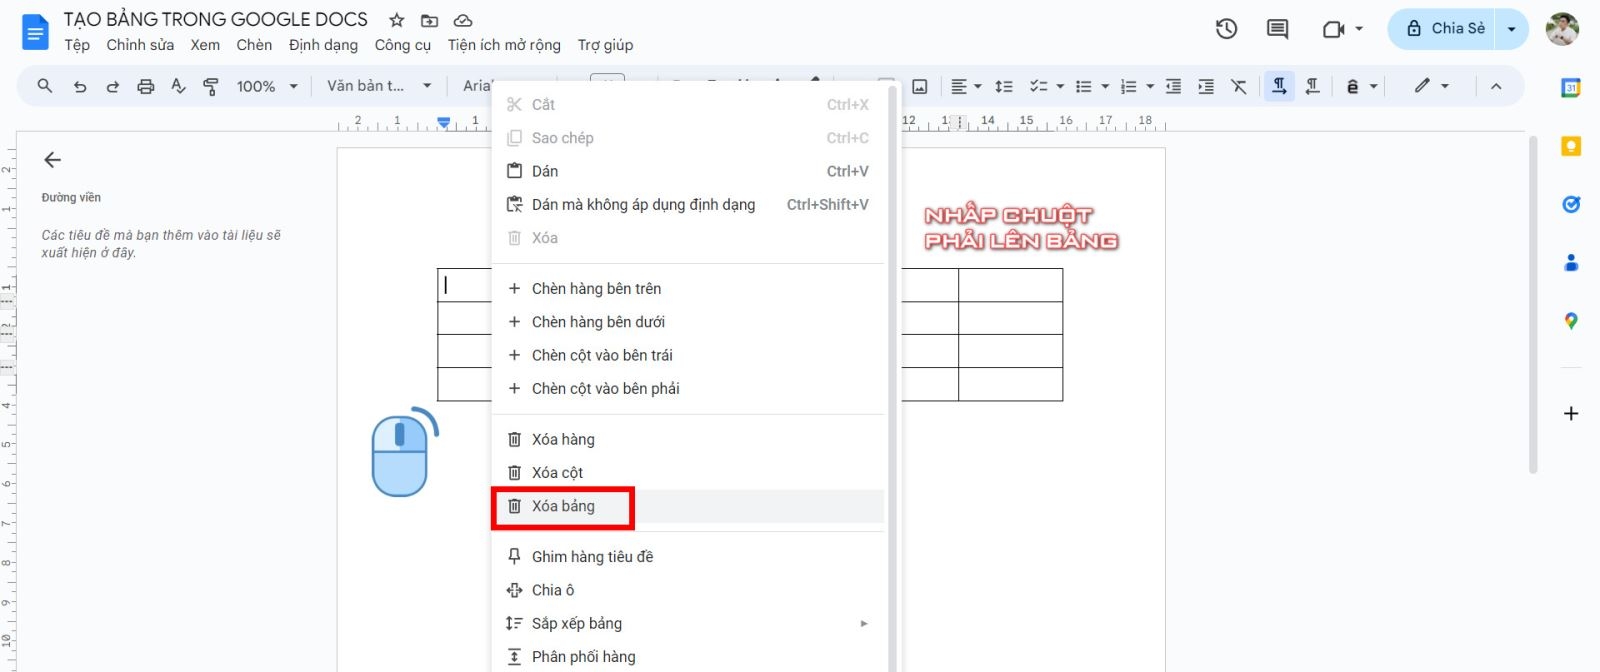Viewport: 1600px width, 672px height.
Task: Open the Chỉnh sửa menu
Action: (x=140, y=45)
